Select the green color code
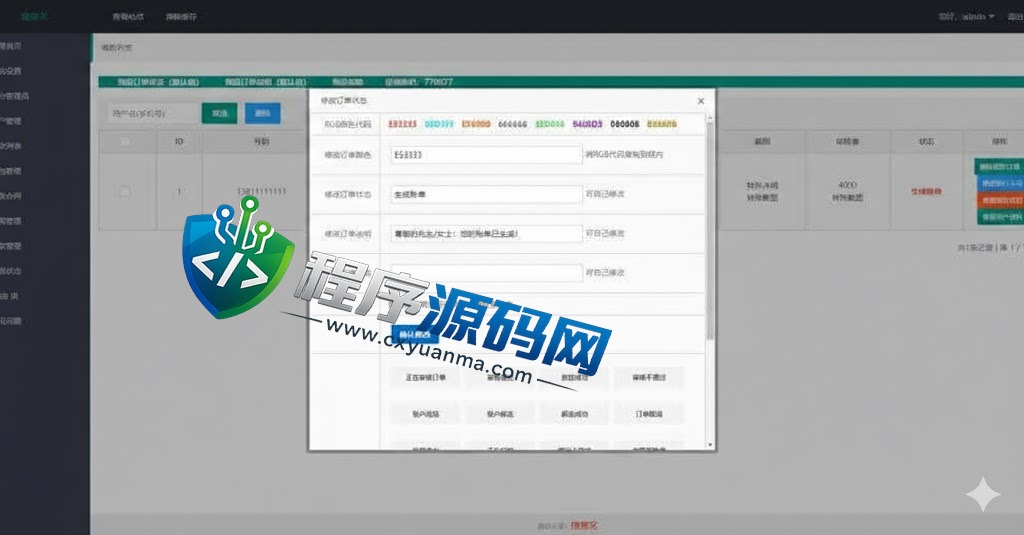Screen dimensions: 1024x535 point(550,124)
